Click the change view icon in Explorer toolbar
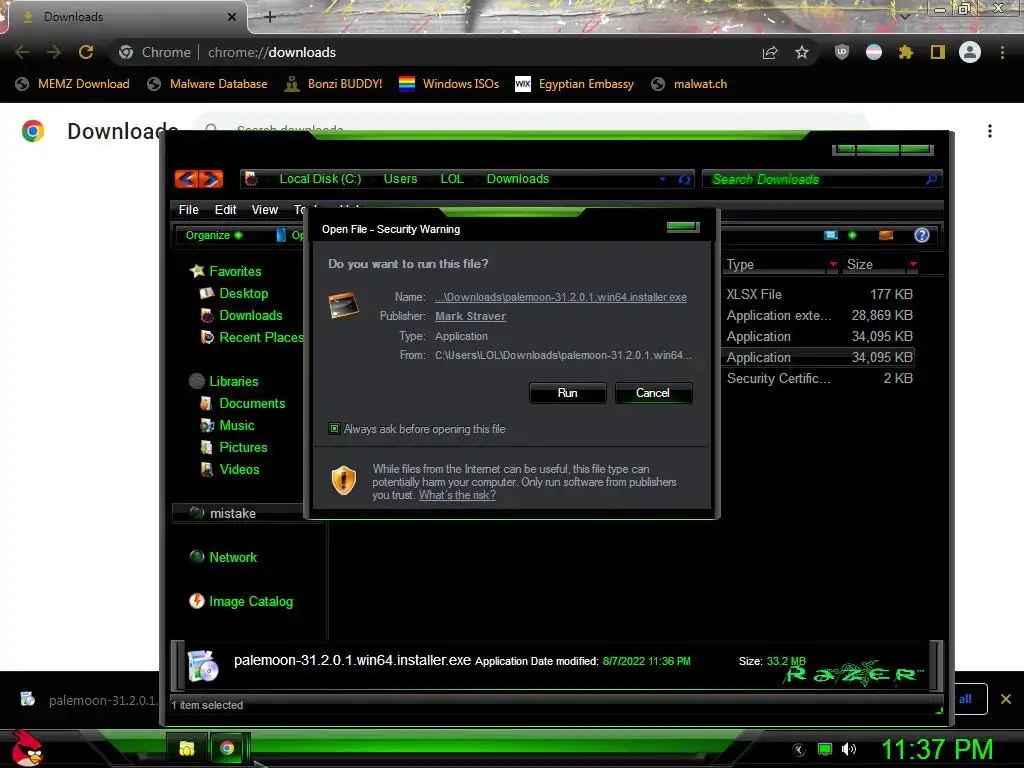This screenshot has height=768, width=1024. tap(831, 235)
